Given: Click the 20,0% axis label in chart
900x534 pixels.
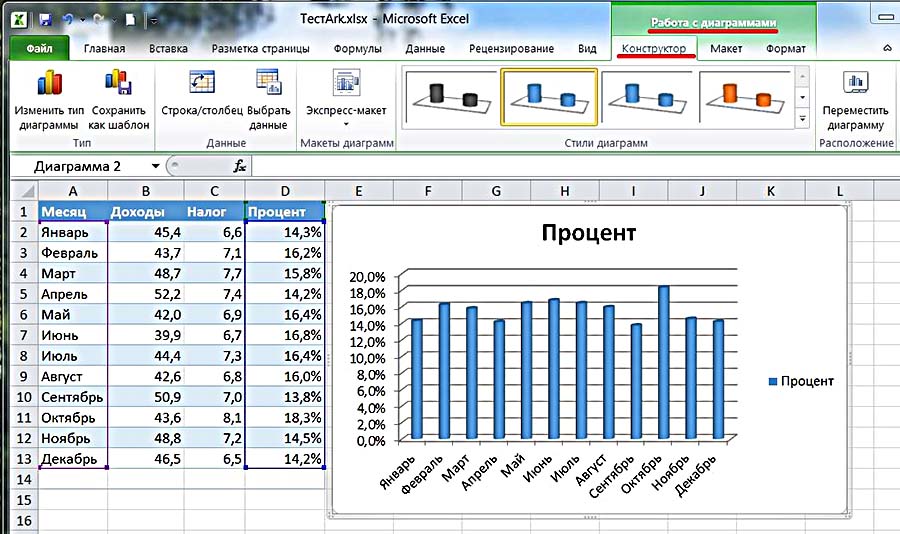Looking at the screenshot, I should pos(367,277).
